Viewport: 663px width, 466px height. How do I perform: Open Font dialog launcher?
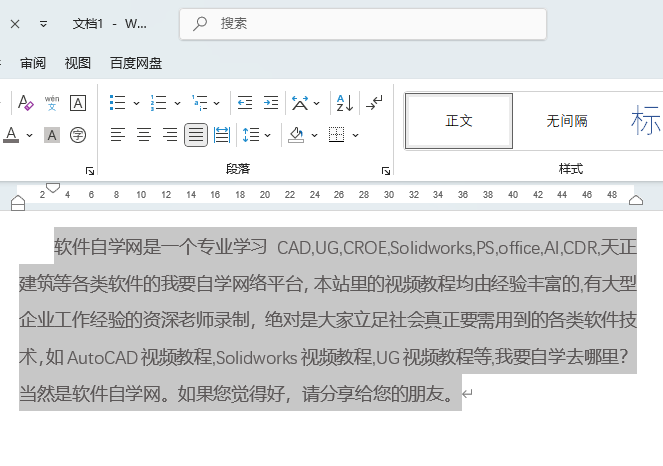pyautogui.click(x=90, y=171)
